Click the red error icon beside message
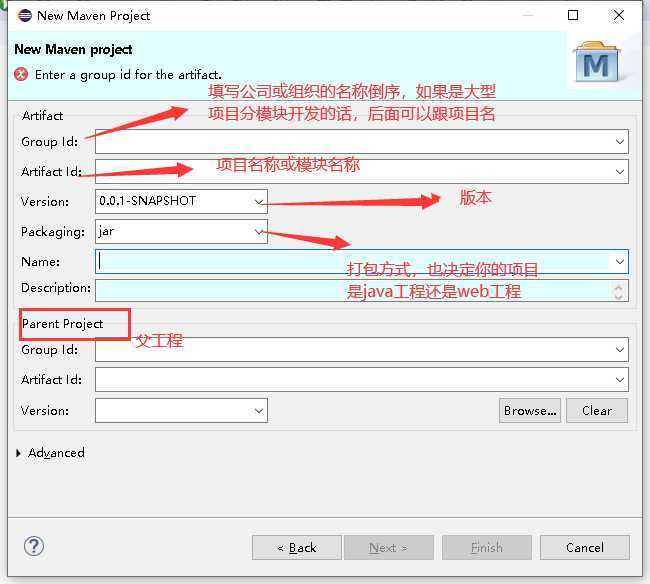 [x=21, y=75]
